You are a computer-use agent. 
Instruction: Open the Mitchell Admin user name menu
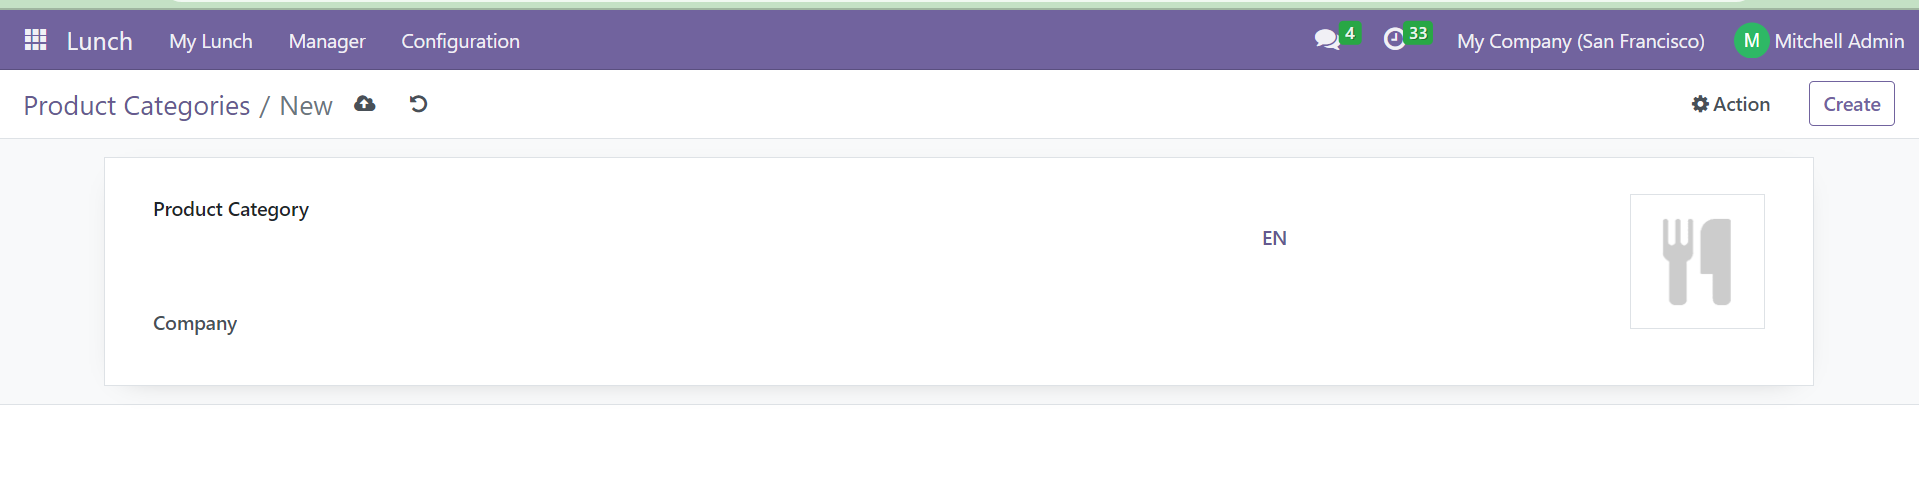pyautogui.click(x=1839, y=41)
